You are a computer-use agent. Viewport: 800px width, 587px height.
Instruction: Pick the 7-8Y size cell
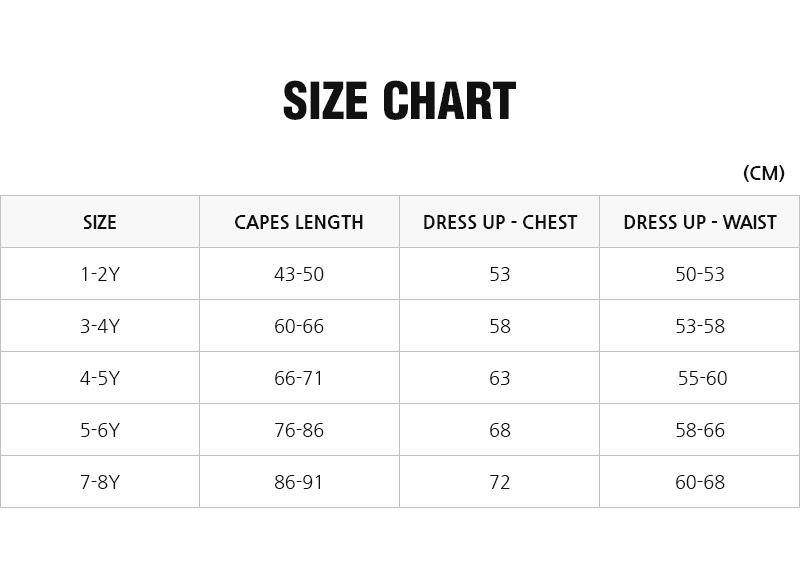(x=100, y=482)
